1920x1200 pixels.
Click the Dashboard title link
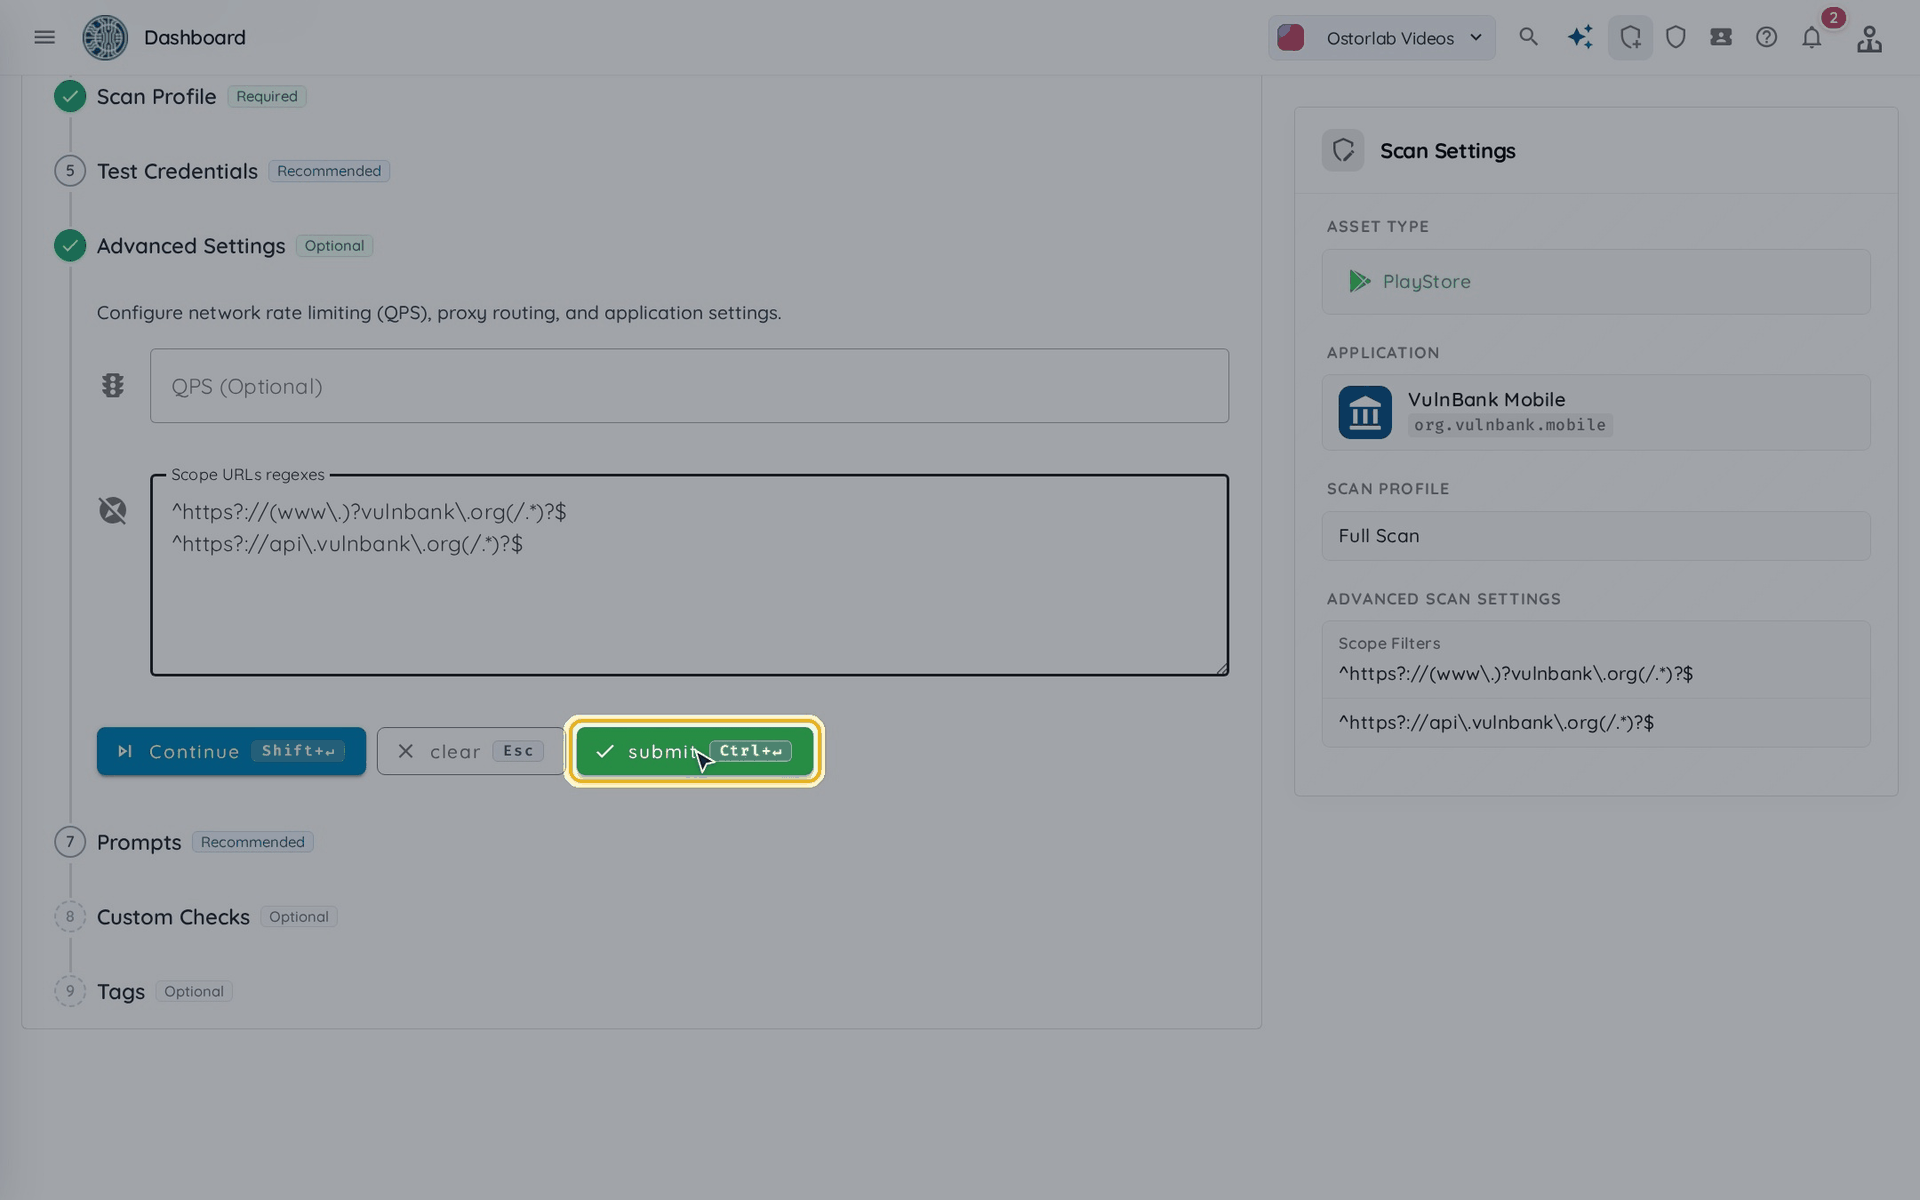click(x=195, y=37)
